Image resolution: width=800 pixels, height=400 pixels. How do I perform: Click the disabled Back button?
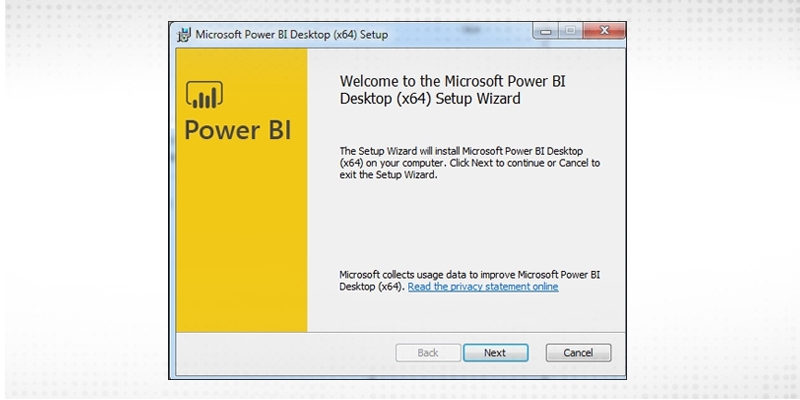tap(428, 353)
